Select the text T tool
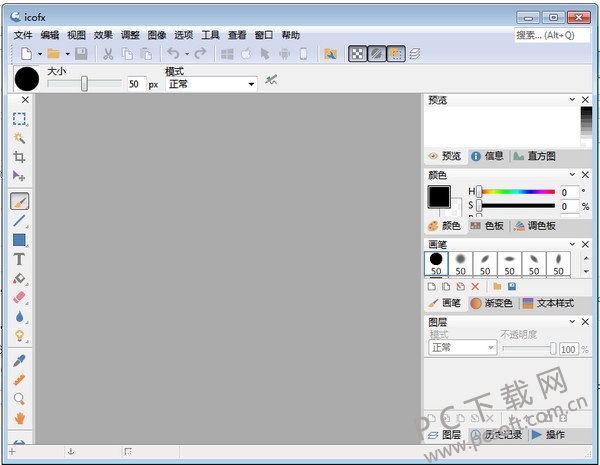Viewport: 600px width, 465px height. tap(19, 259)
